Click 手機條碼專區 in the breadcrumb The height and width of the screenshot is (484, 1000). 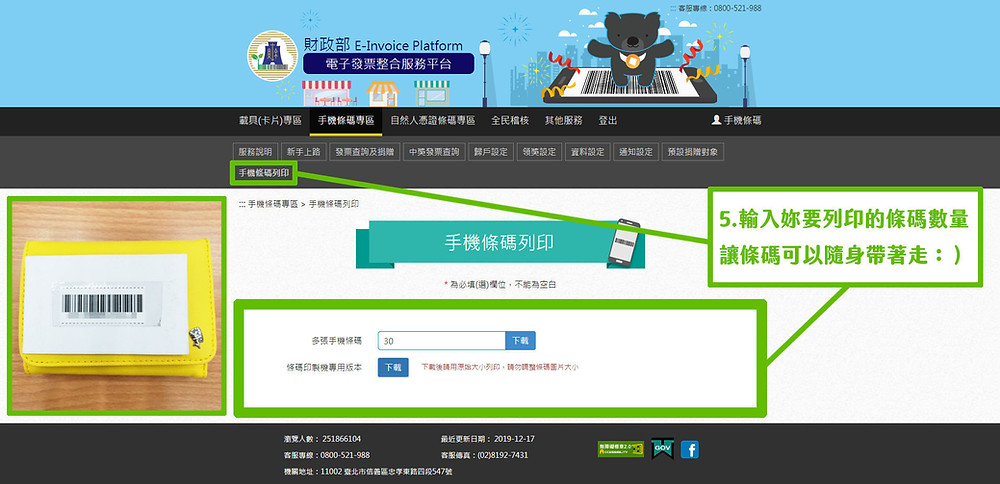(x=272, y=204)
